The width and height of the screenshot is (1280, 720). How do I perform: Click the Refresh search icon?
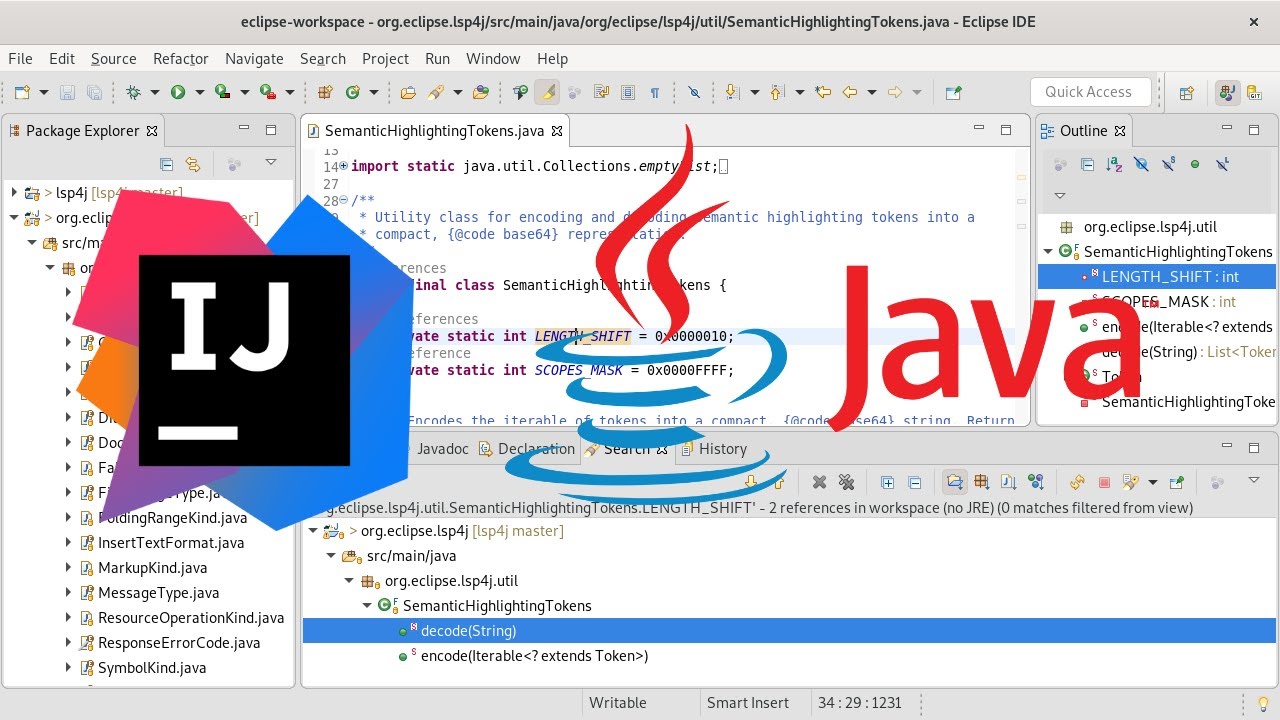point(1077,482)
